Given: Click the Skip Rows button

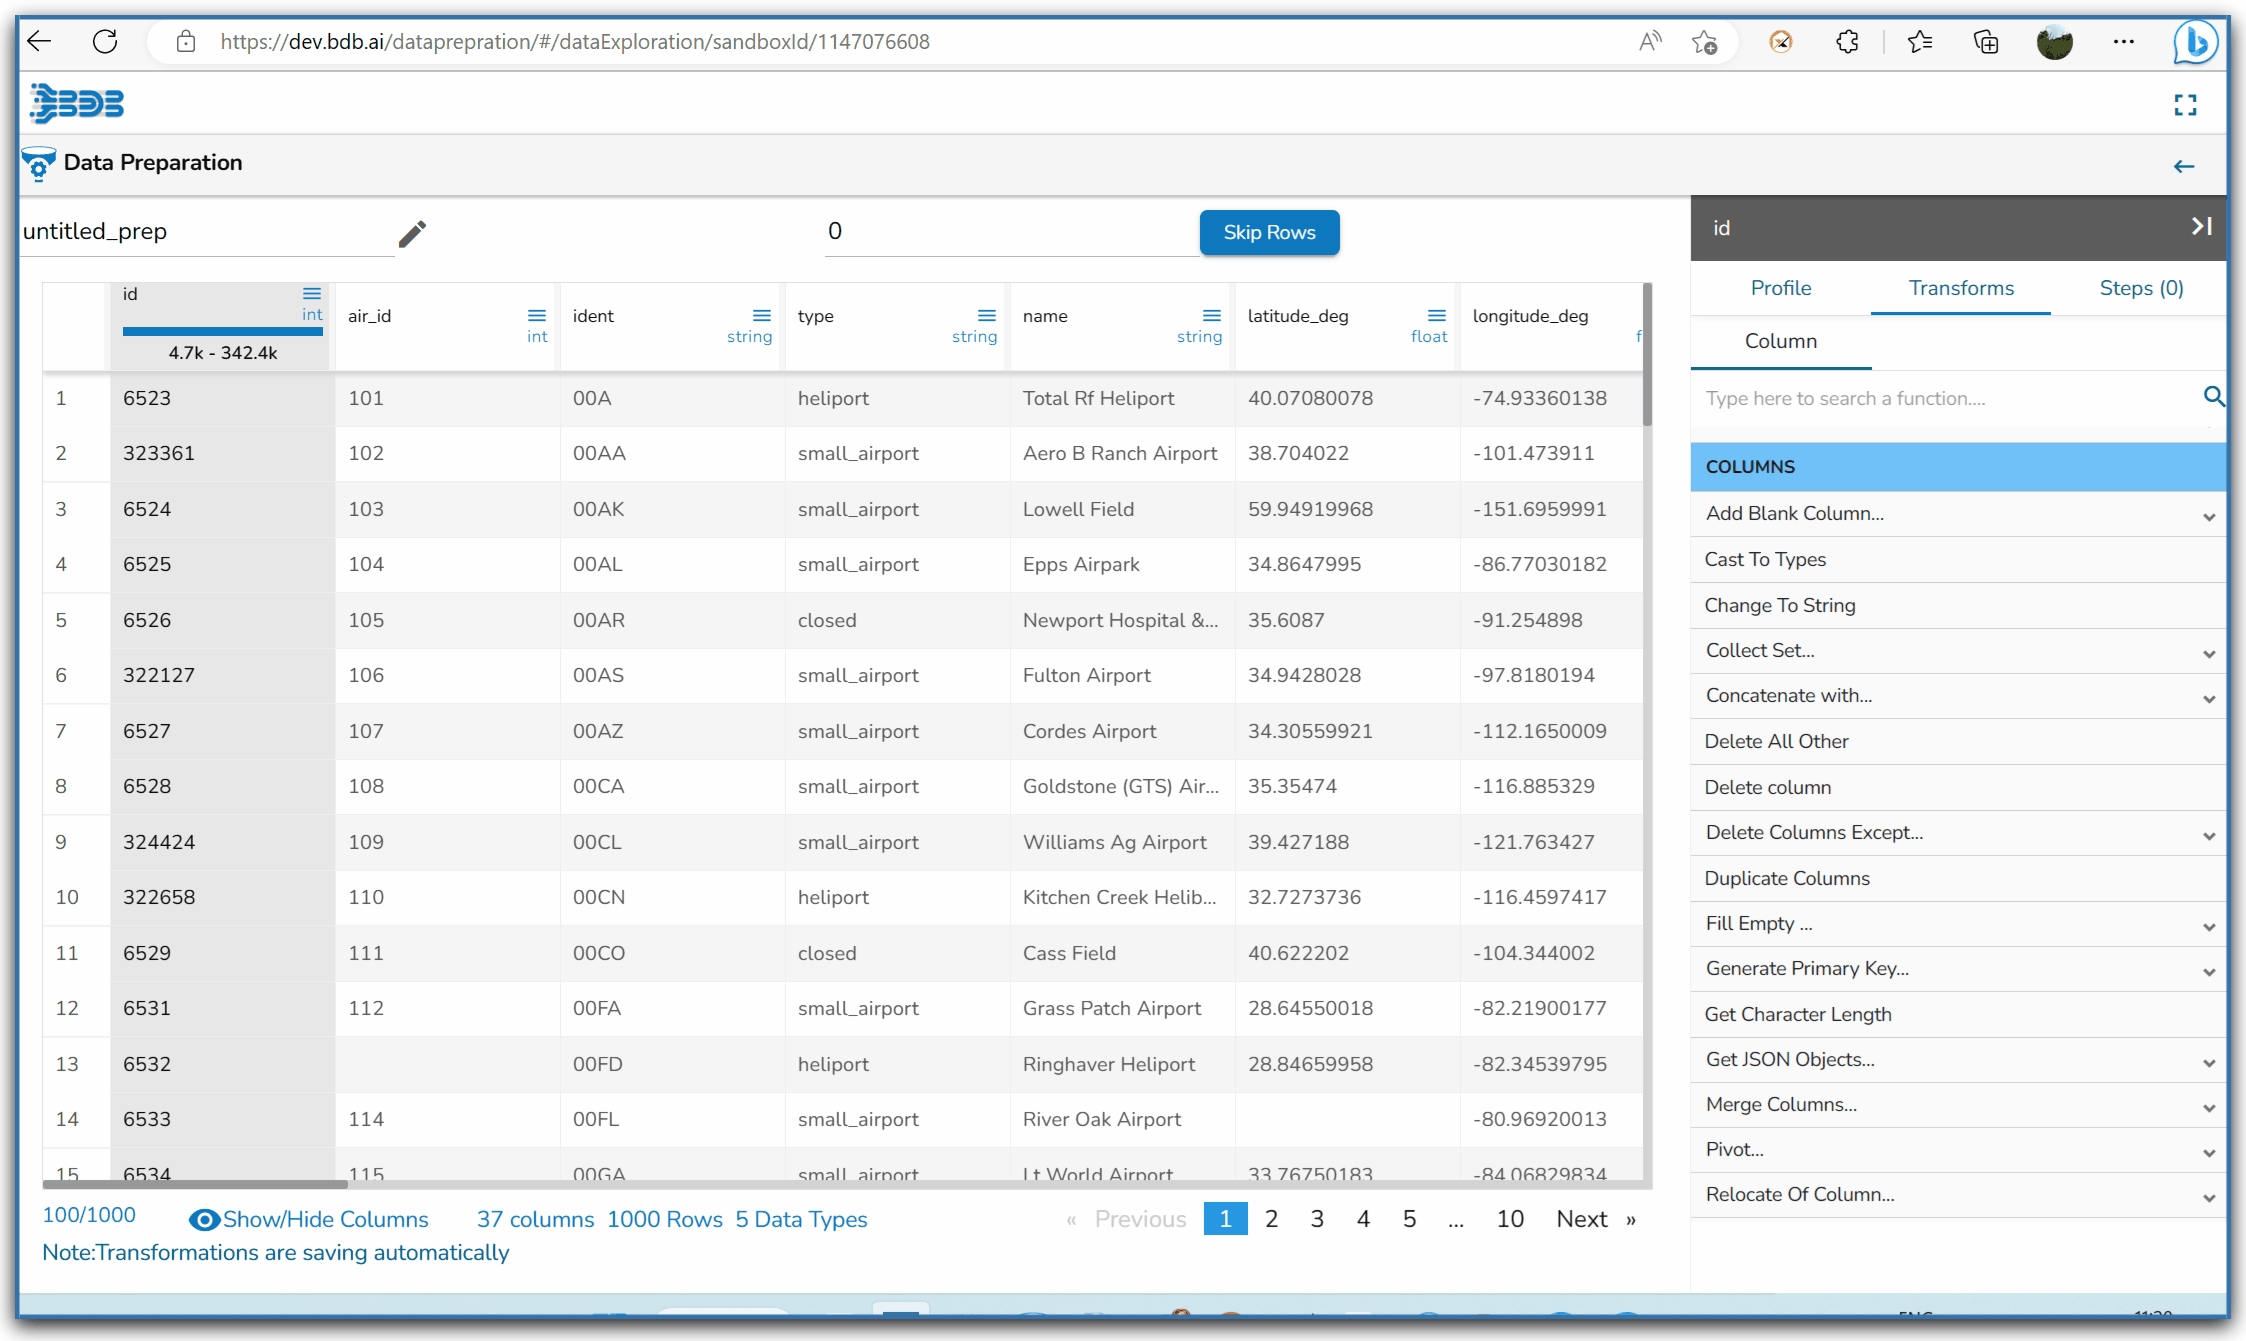Looking at the screenshot, I should (1268, 232).
